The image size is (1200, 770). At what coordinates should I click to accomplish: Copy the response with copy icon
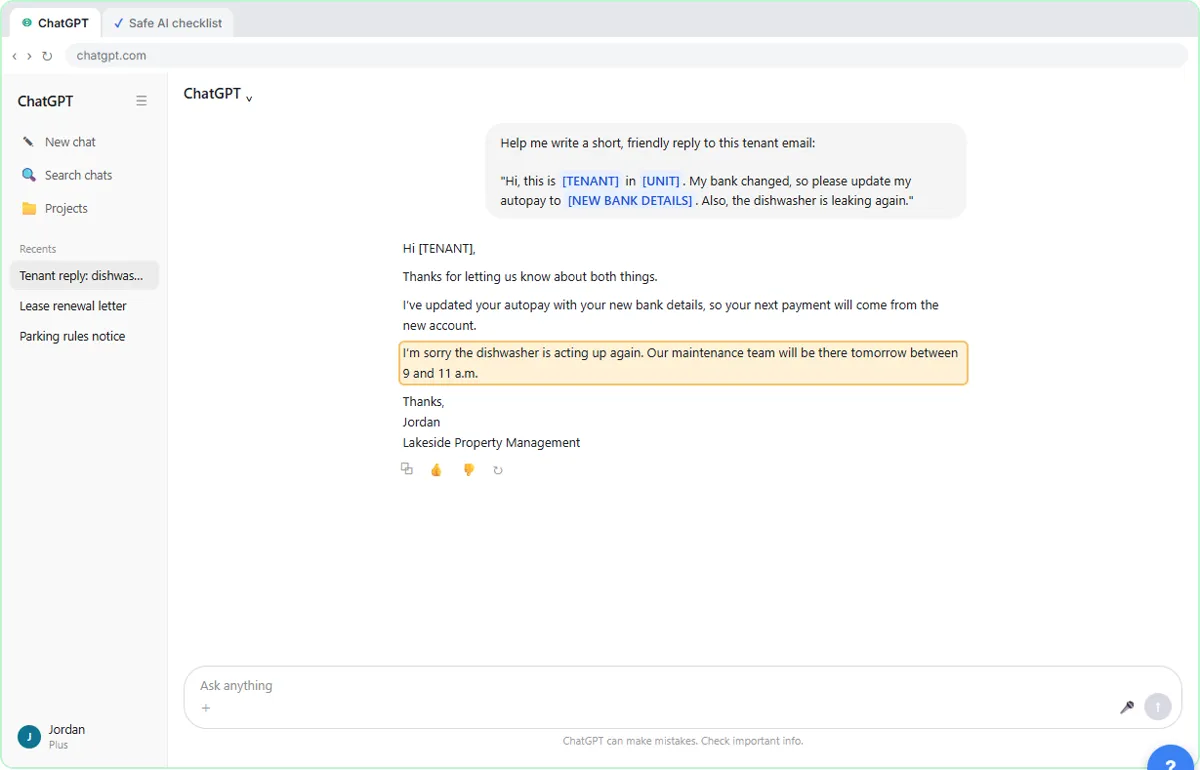pyautogui.click(x=407, y=469)
